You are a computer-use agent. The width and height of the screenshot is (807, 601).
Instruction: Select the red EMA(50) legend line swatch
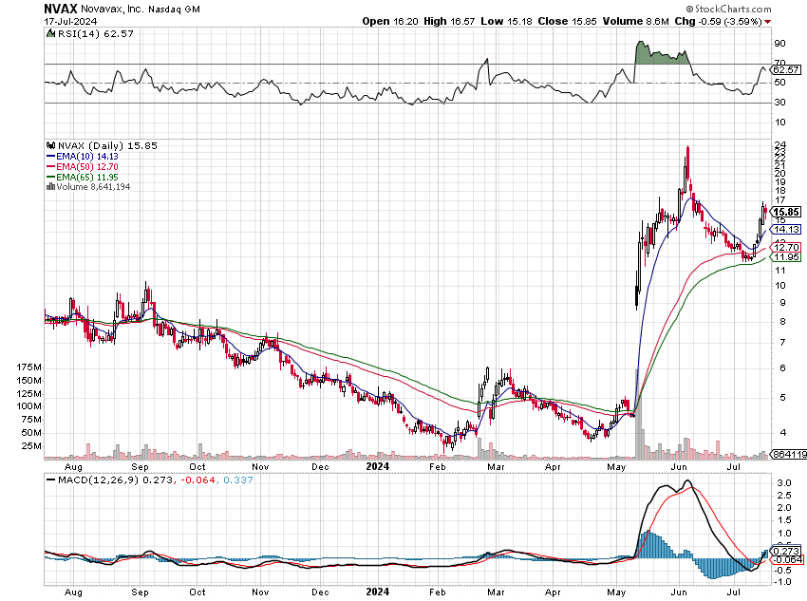50,167
